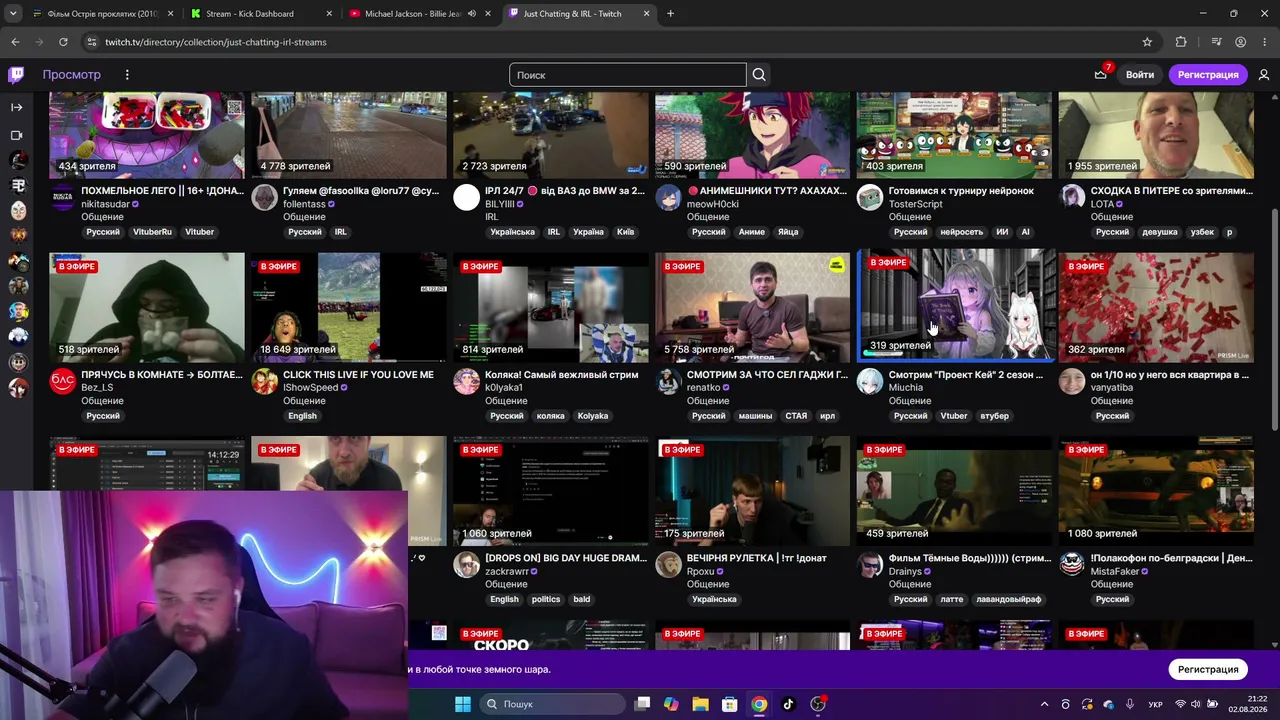This screenshot has height=720, width=1280.
Task: Select the VtuberRu tag under nikitasudar
Action: 152,232
